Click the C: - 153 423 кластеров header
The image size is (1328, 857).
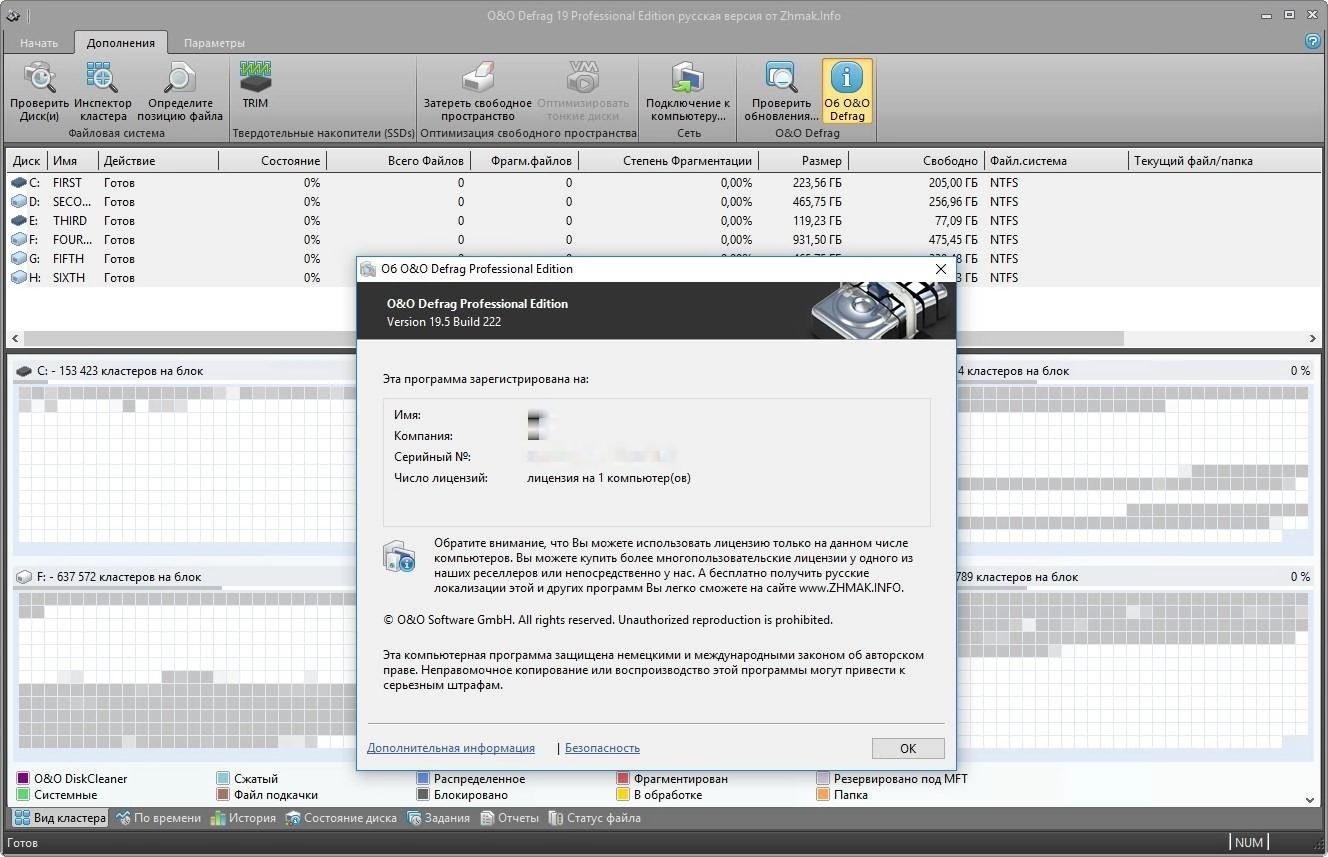tap(120, 371)
